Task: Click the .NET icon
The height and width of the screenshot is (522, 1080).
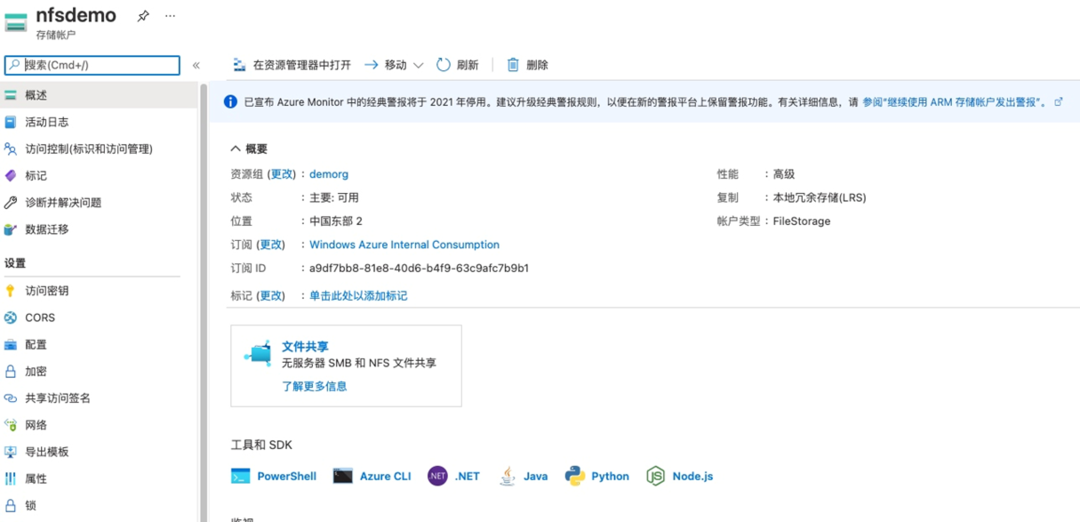Action: tap(437, 476)
